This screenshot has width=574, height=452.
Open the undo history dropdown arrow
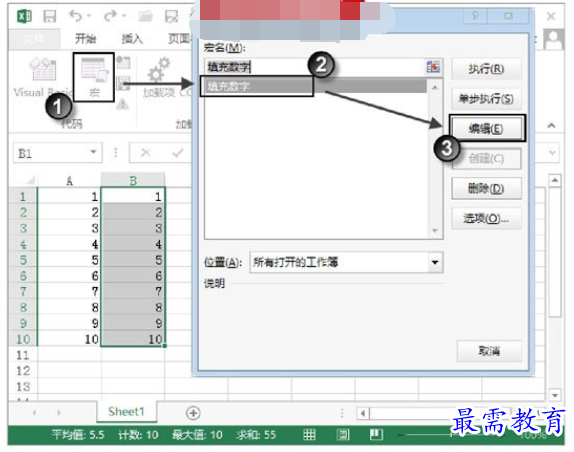pyautogui.click(x=89, y=16)
